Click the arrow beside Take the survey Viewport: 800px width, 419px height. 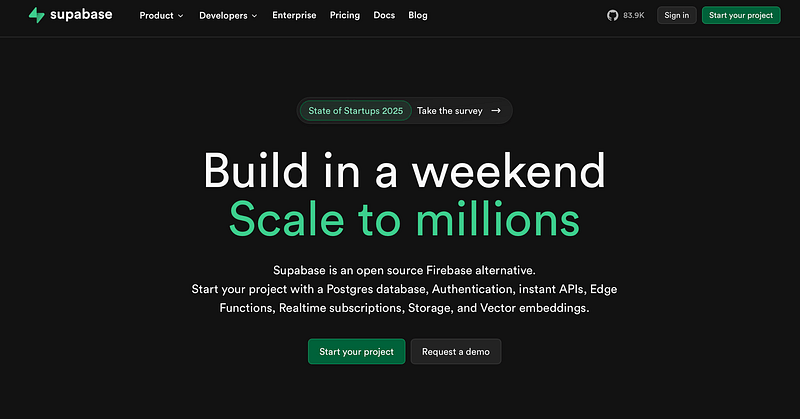coord(496,111)
